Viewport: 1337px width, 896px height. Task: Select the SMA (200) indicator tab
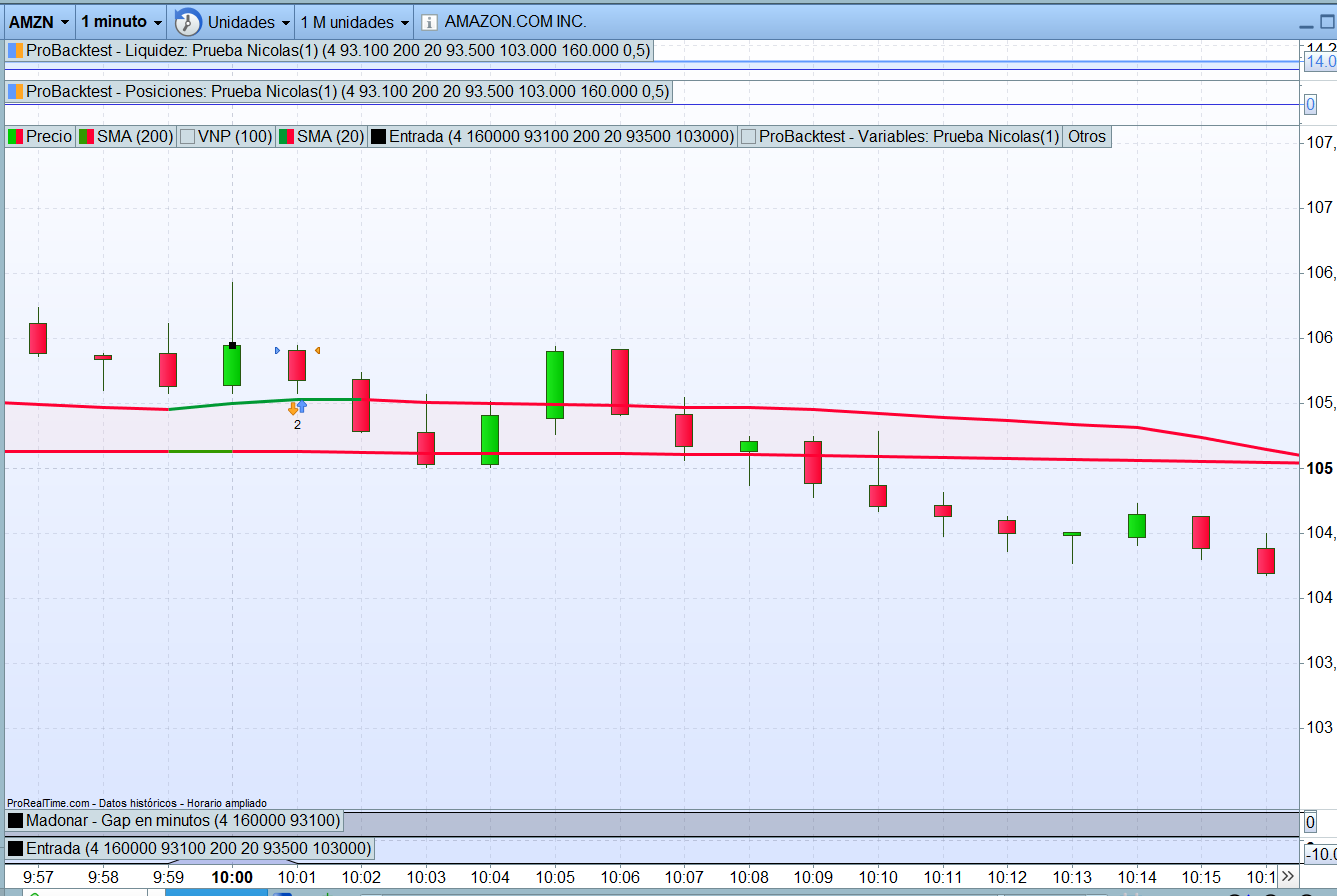pos(126,136)
